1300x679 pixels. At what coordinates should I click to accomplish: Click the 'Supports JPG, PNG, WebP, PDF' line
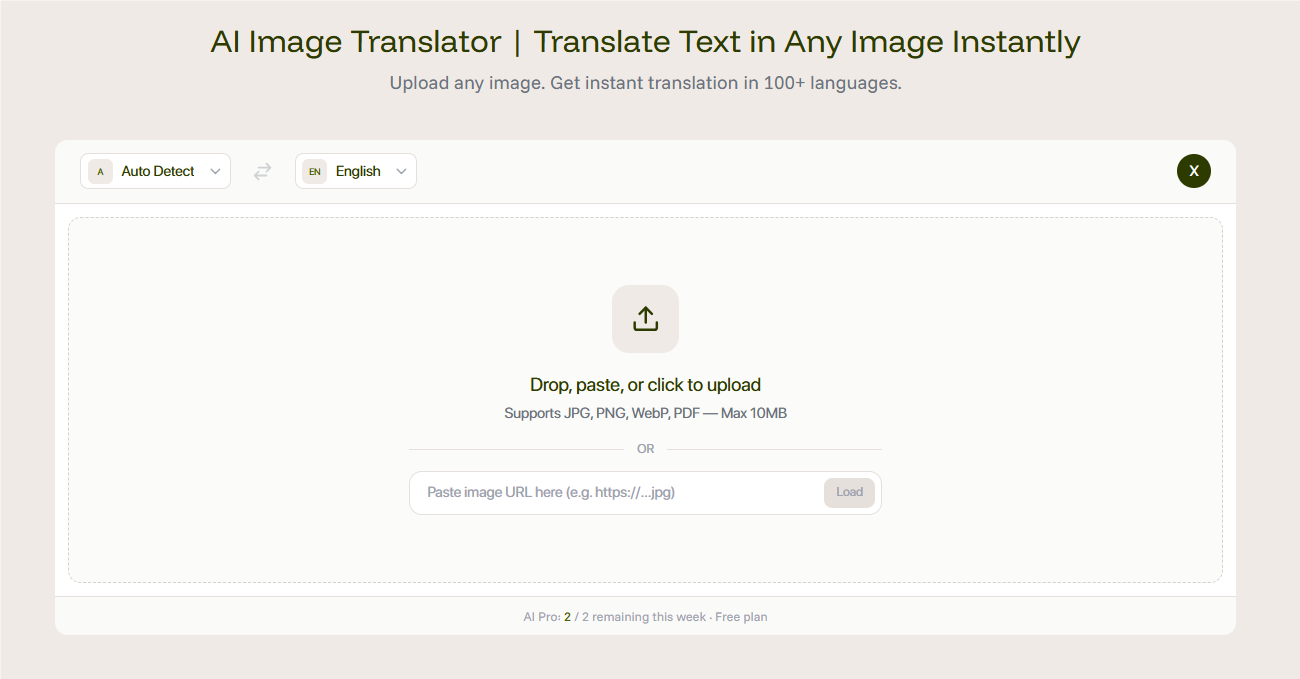click(645, 413)
